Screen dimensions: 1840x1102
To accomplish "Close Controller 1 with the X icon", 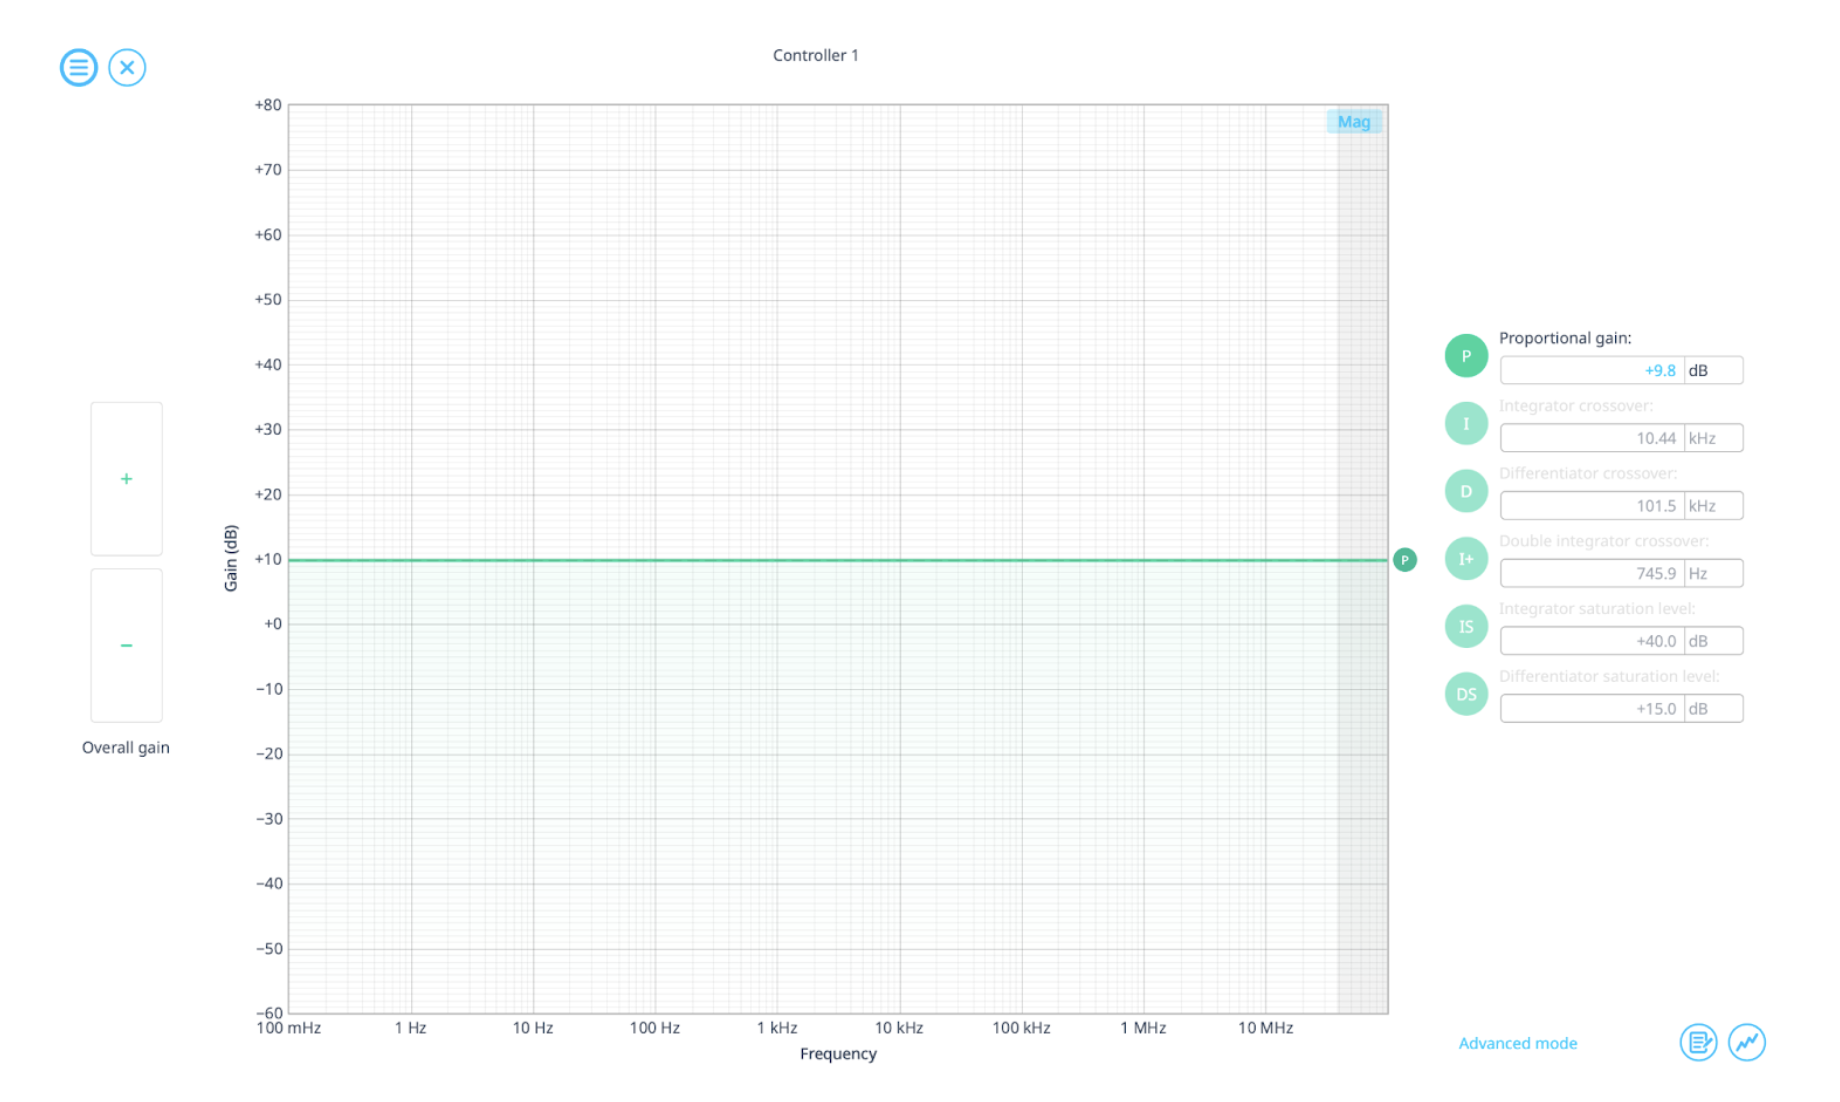I will click(127, 67).
